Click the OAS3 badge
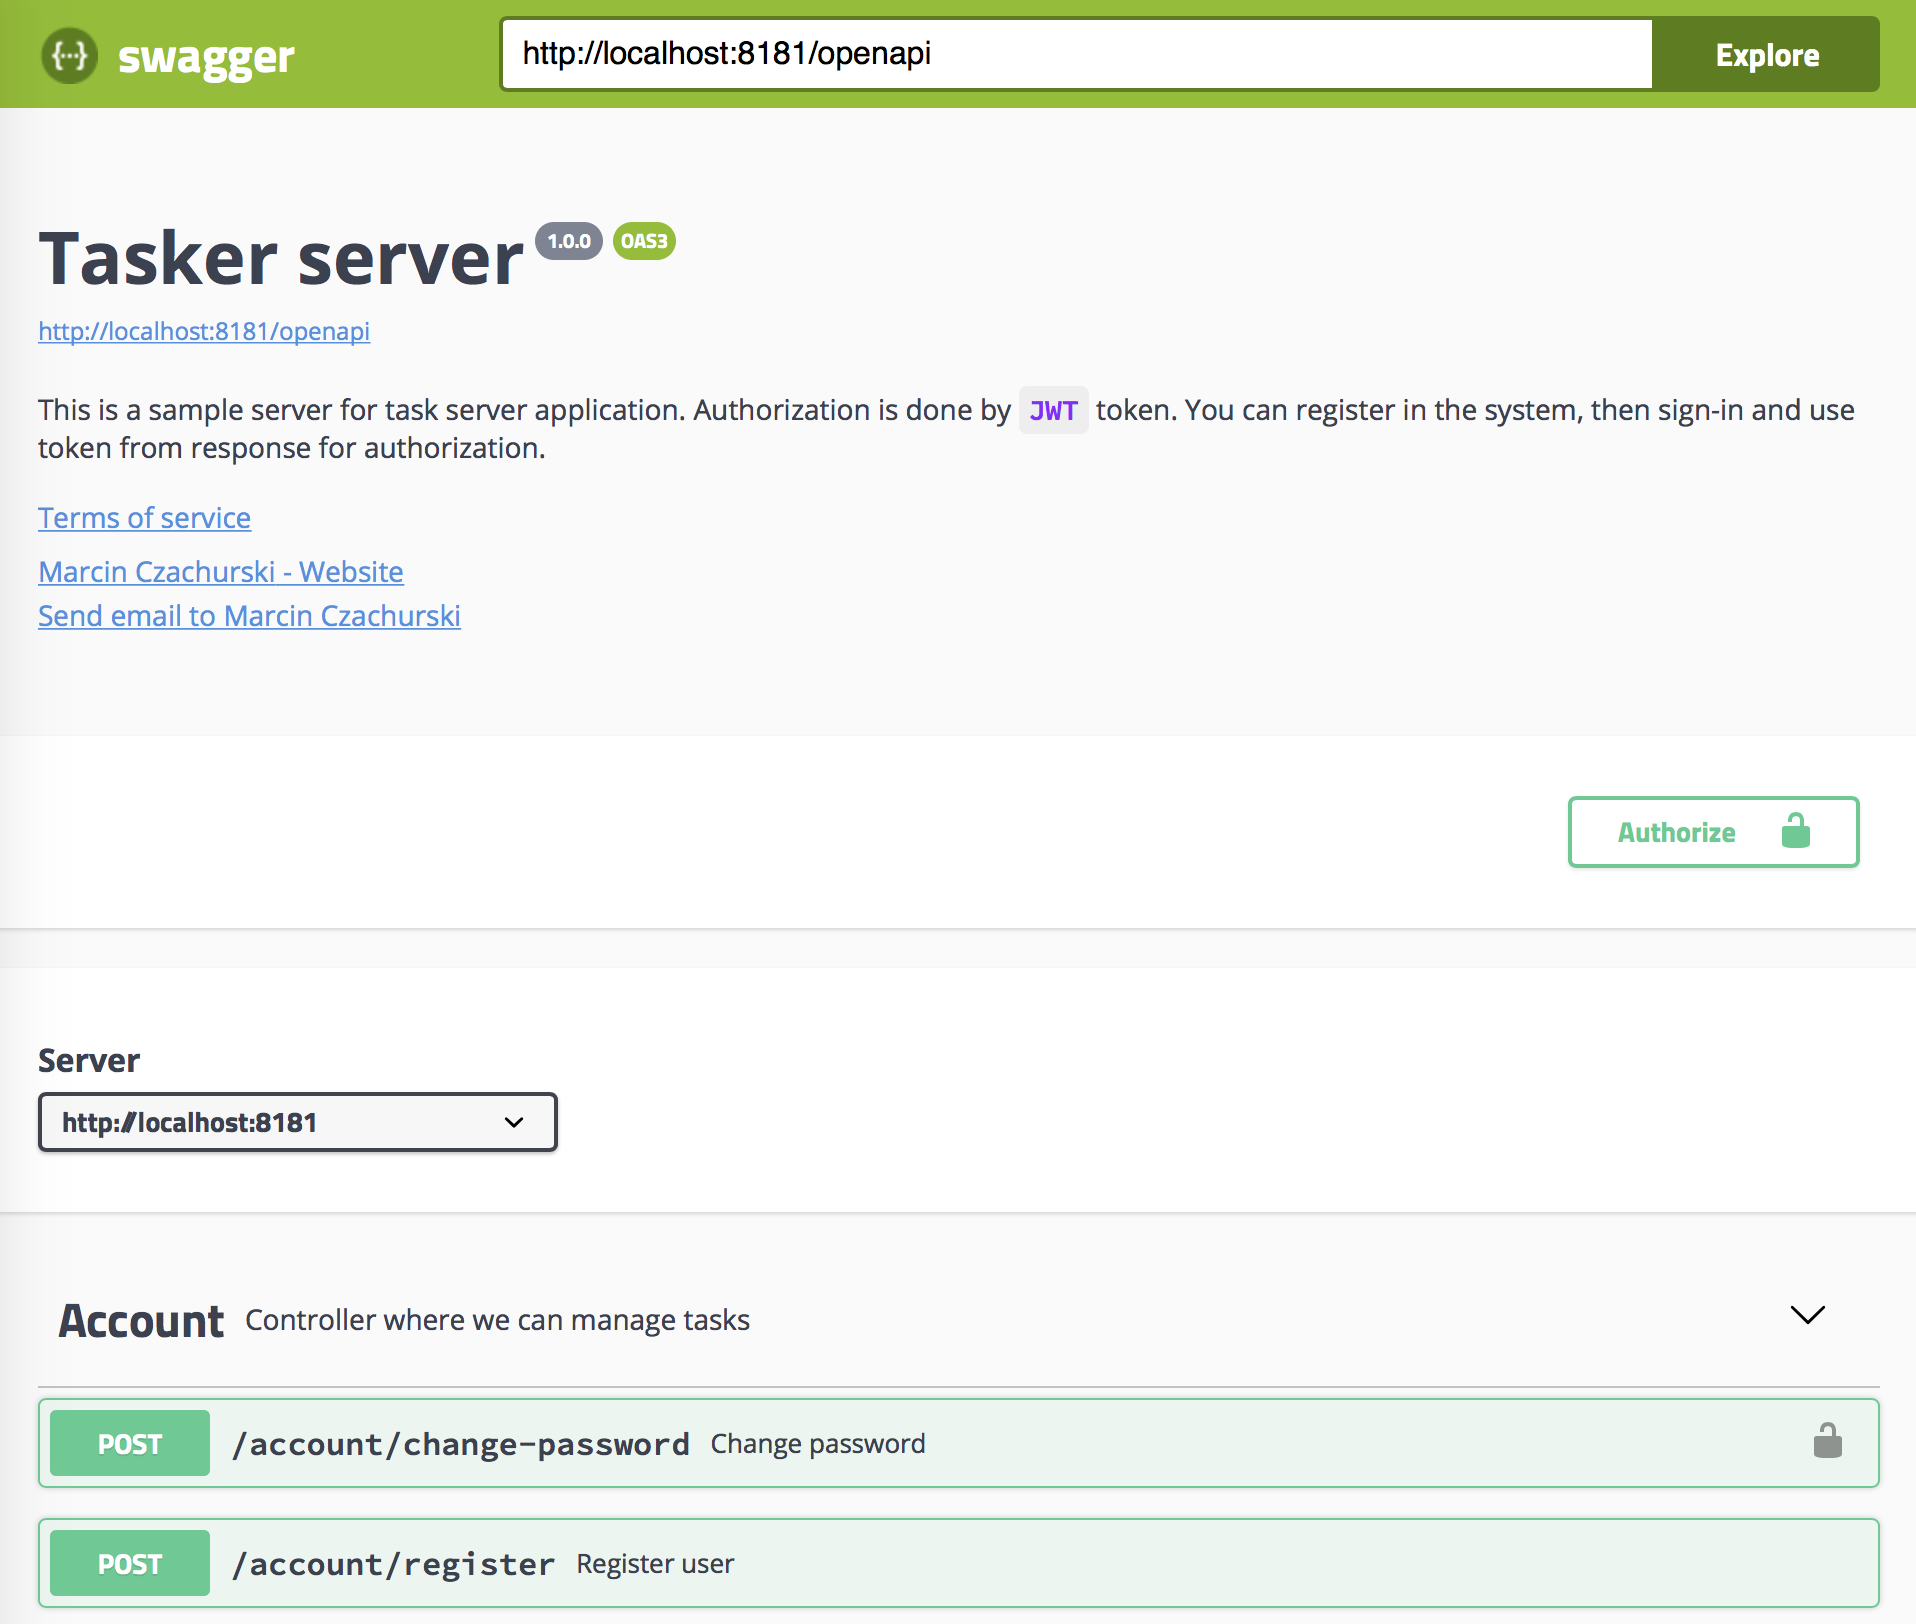The width and height of the screenshot is (1916, 1624). [x=644, y=241]
